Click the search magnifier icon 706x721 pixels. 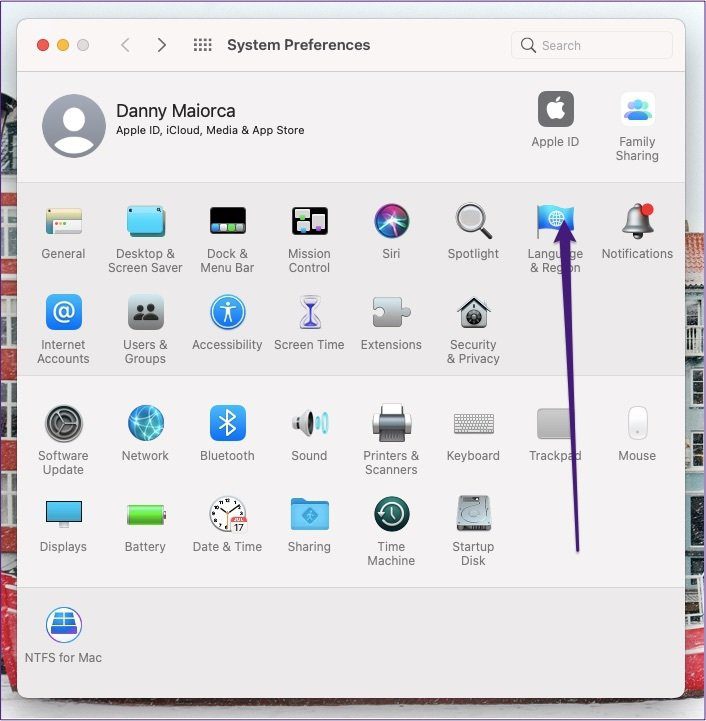528,45
